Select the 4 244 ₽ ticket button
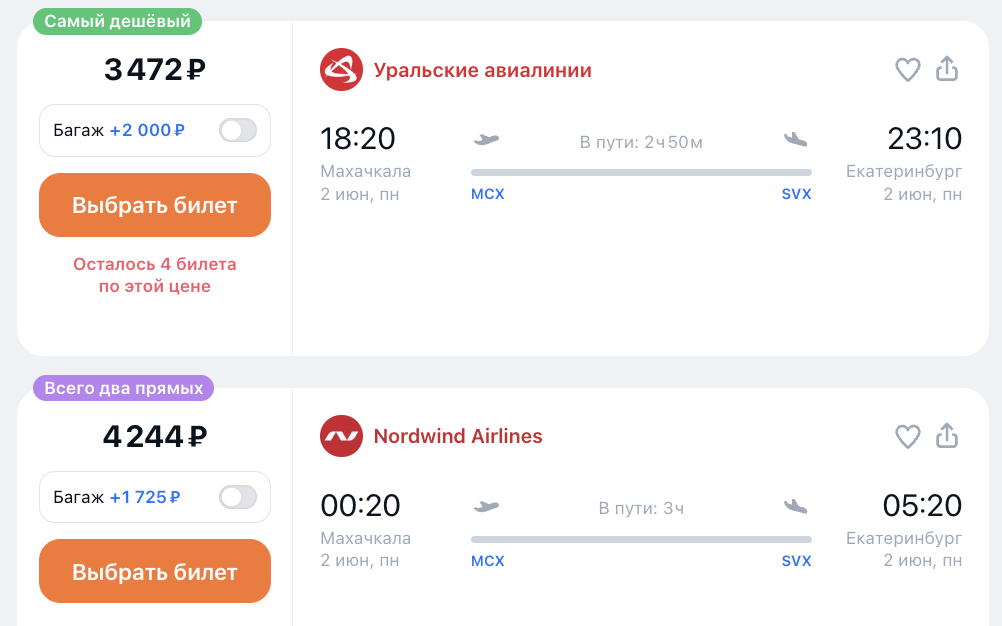The width and height of the screenshot is (1002, 626). coord(155,572)
